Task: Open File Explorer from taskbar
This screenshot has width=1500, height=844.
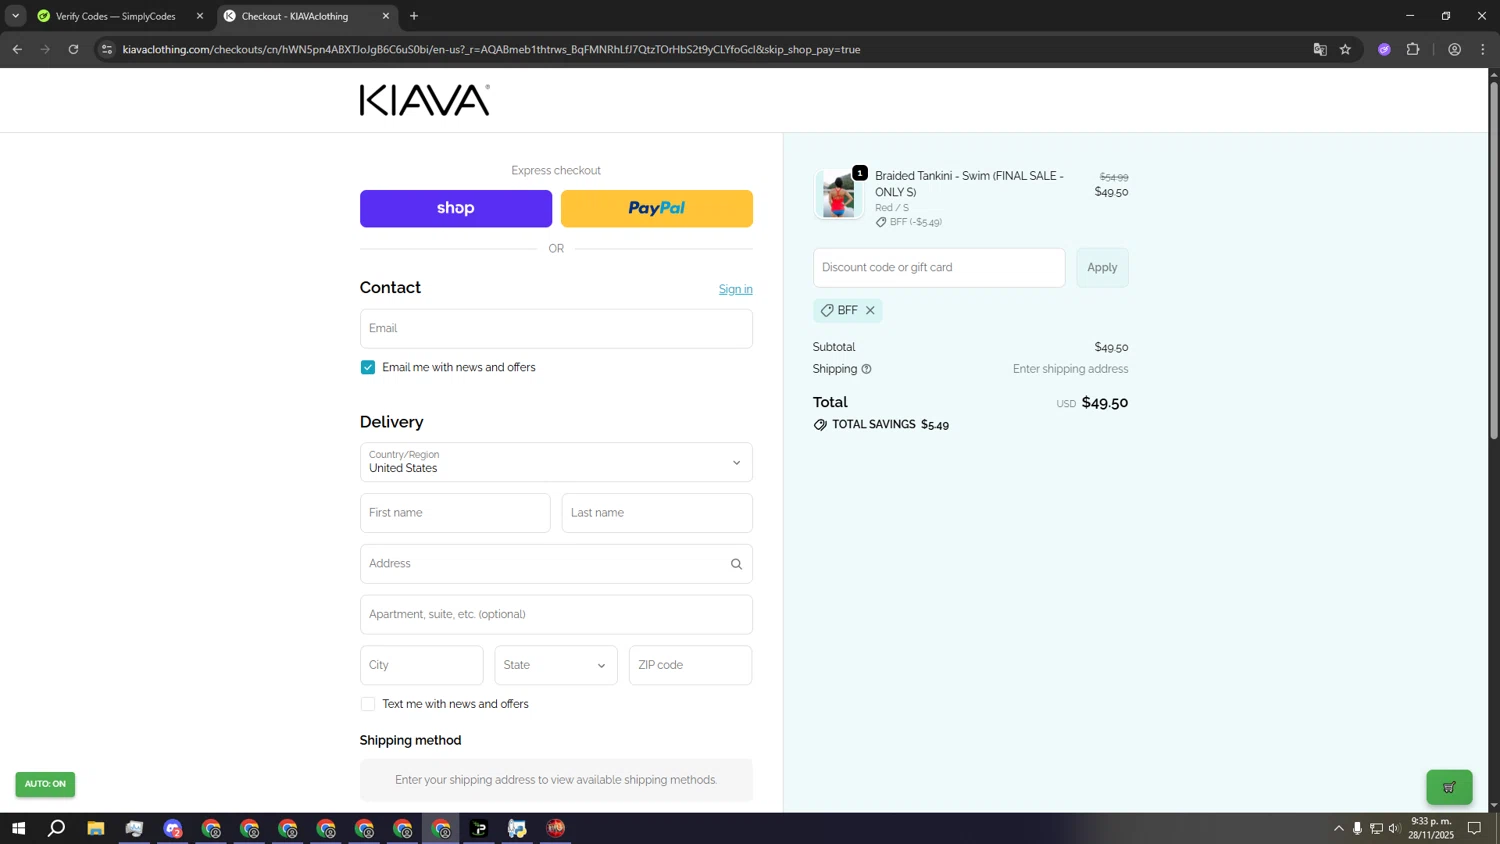Action: pos(96,828)
